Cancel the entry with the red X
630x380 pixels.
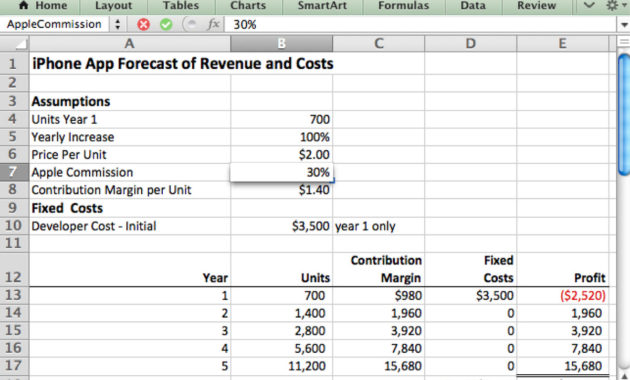(143, 25)
